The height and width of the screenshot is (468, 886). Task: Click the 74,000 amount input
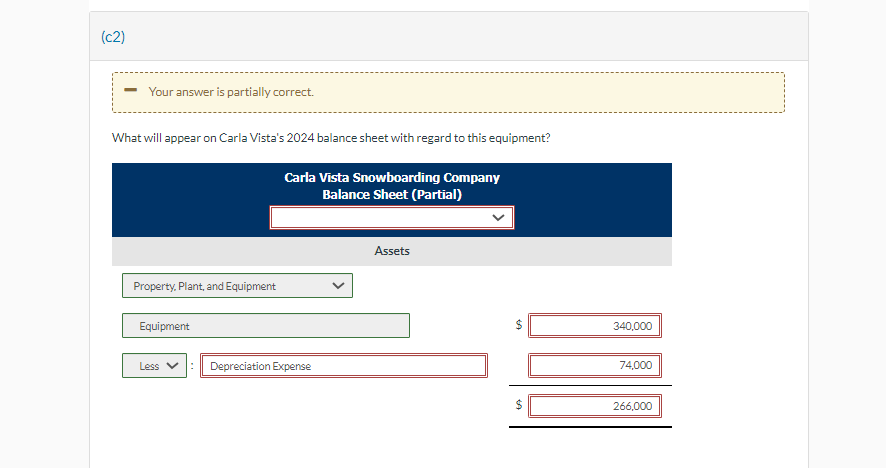point(595,366)
